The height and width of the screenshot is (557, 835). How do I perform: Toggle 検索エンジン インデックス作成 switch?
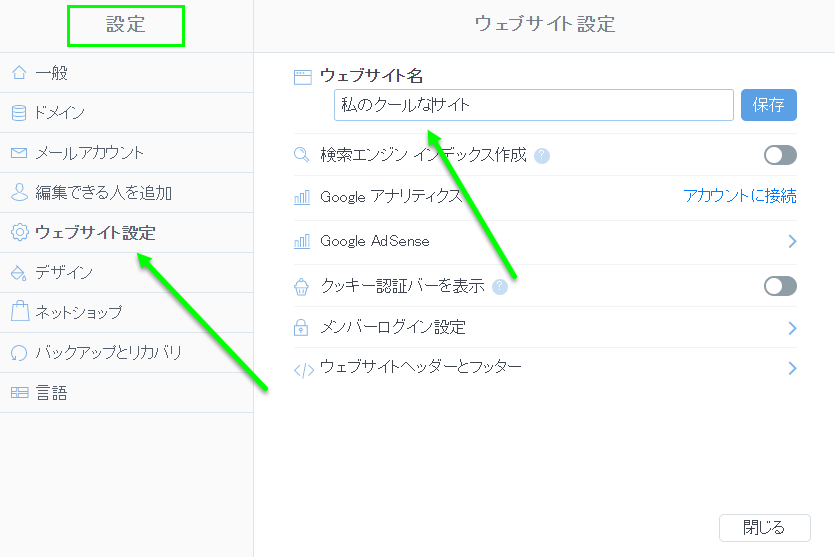click(x=780, y=155)
